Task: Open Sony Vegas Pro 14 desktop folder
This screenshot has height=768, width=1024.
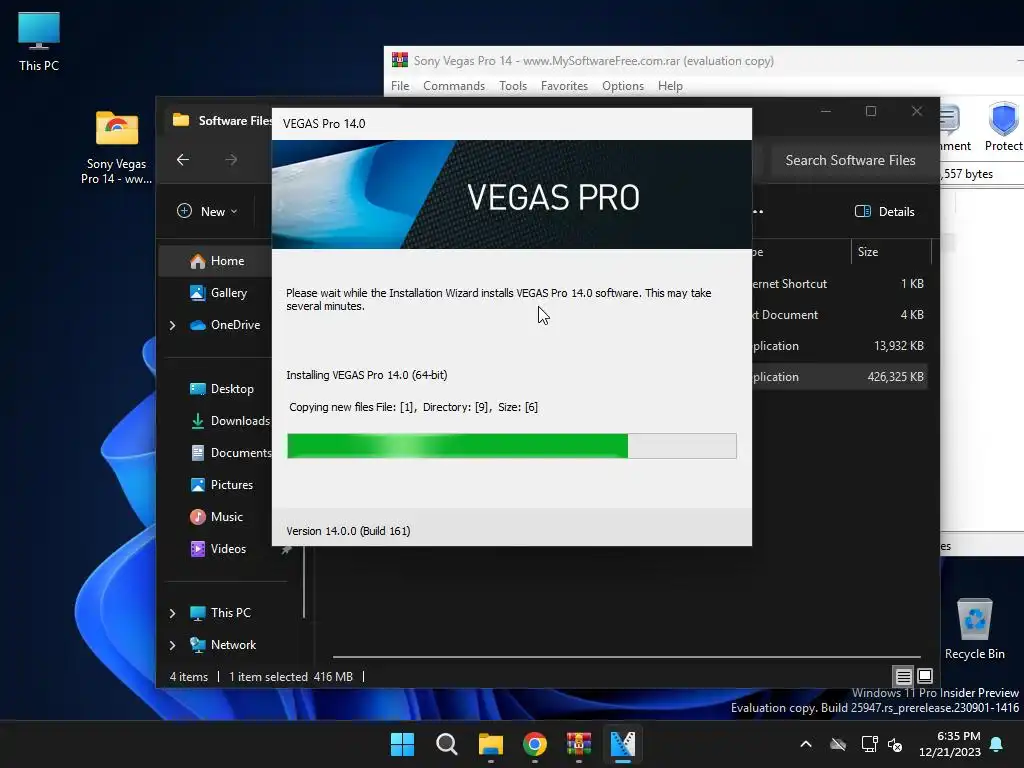Action: click(x=116, y=147)
